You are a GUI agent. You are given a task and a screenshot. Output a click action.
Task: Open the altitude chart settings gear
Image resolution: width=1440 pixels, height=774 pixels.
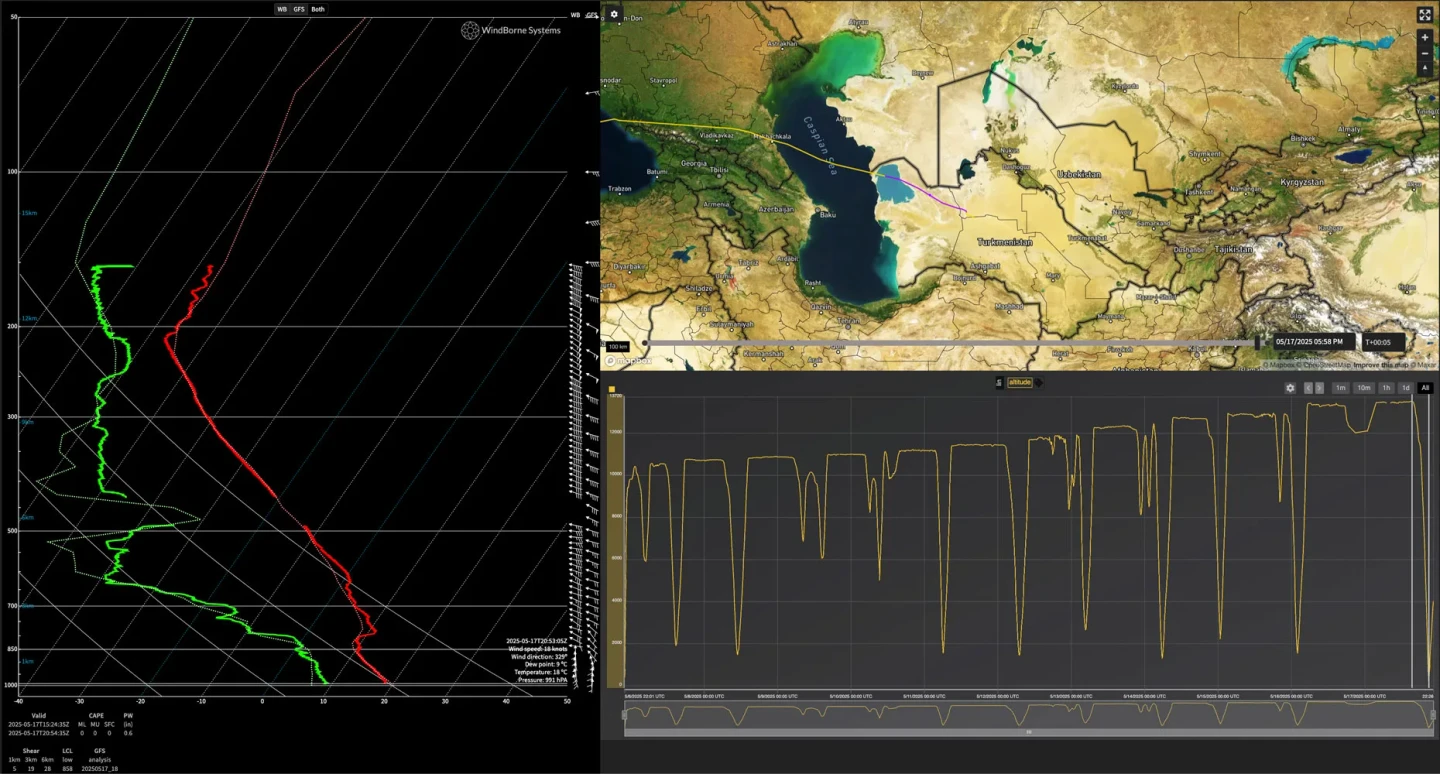(x=1290, y=388)
